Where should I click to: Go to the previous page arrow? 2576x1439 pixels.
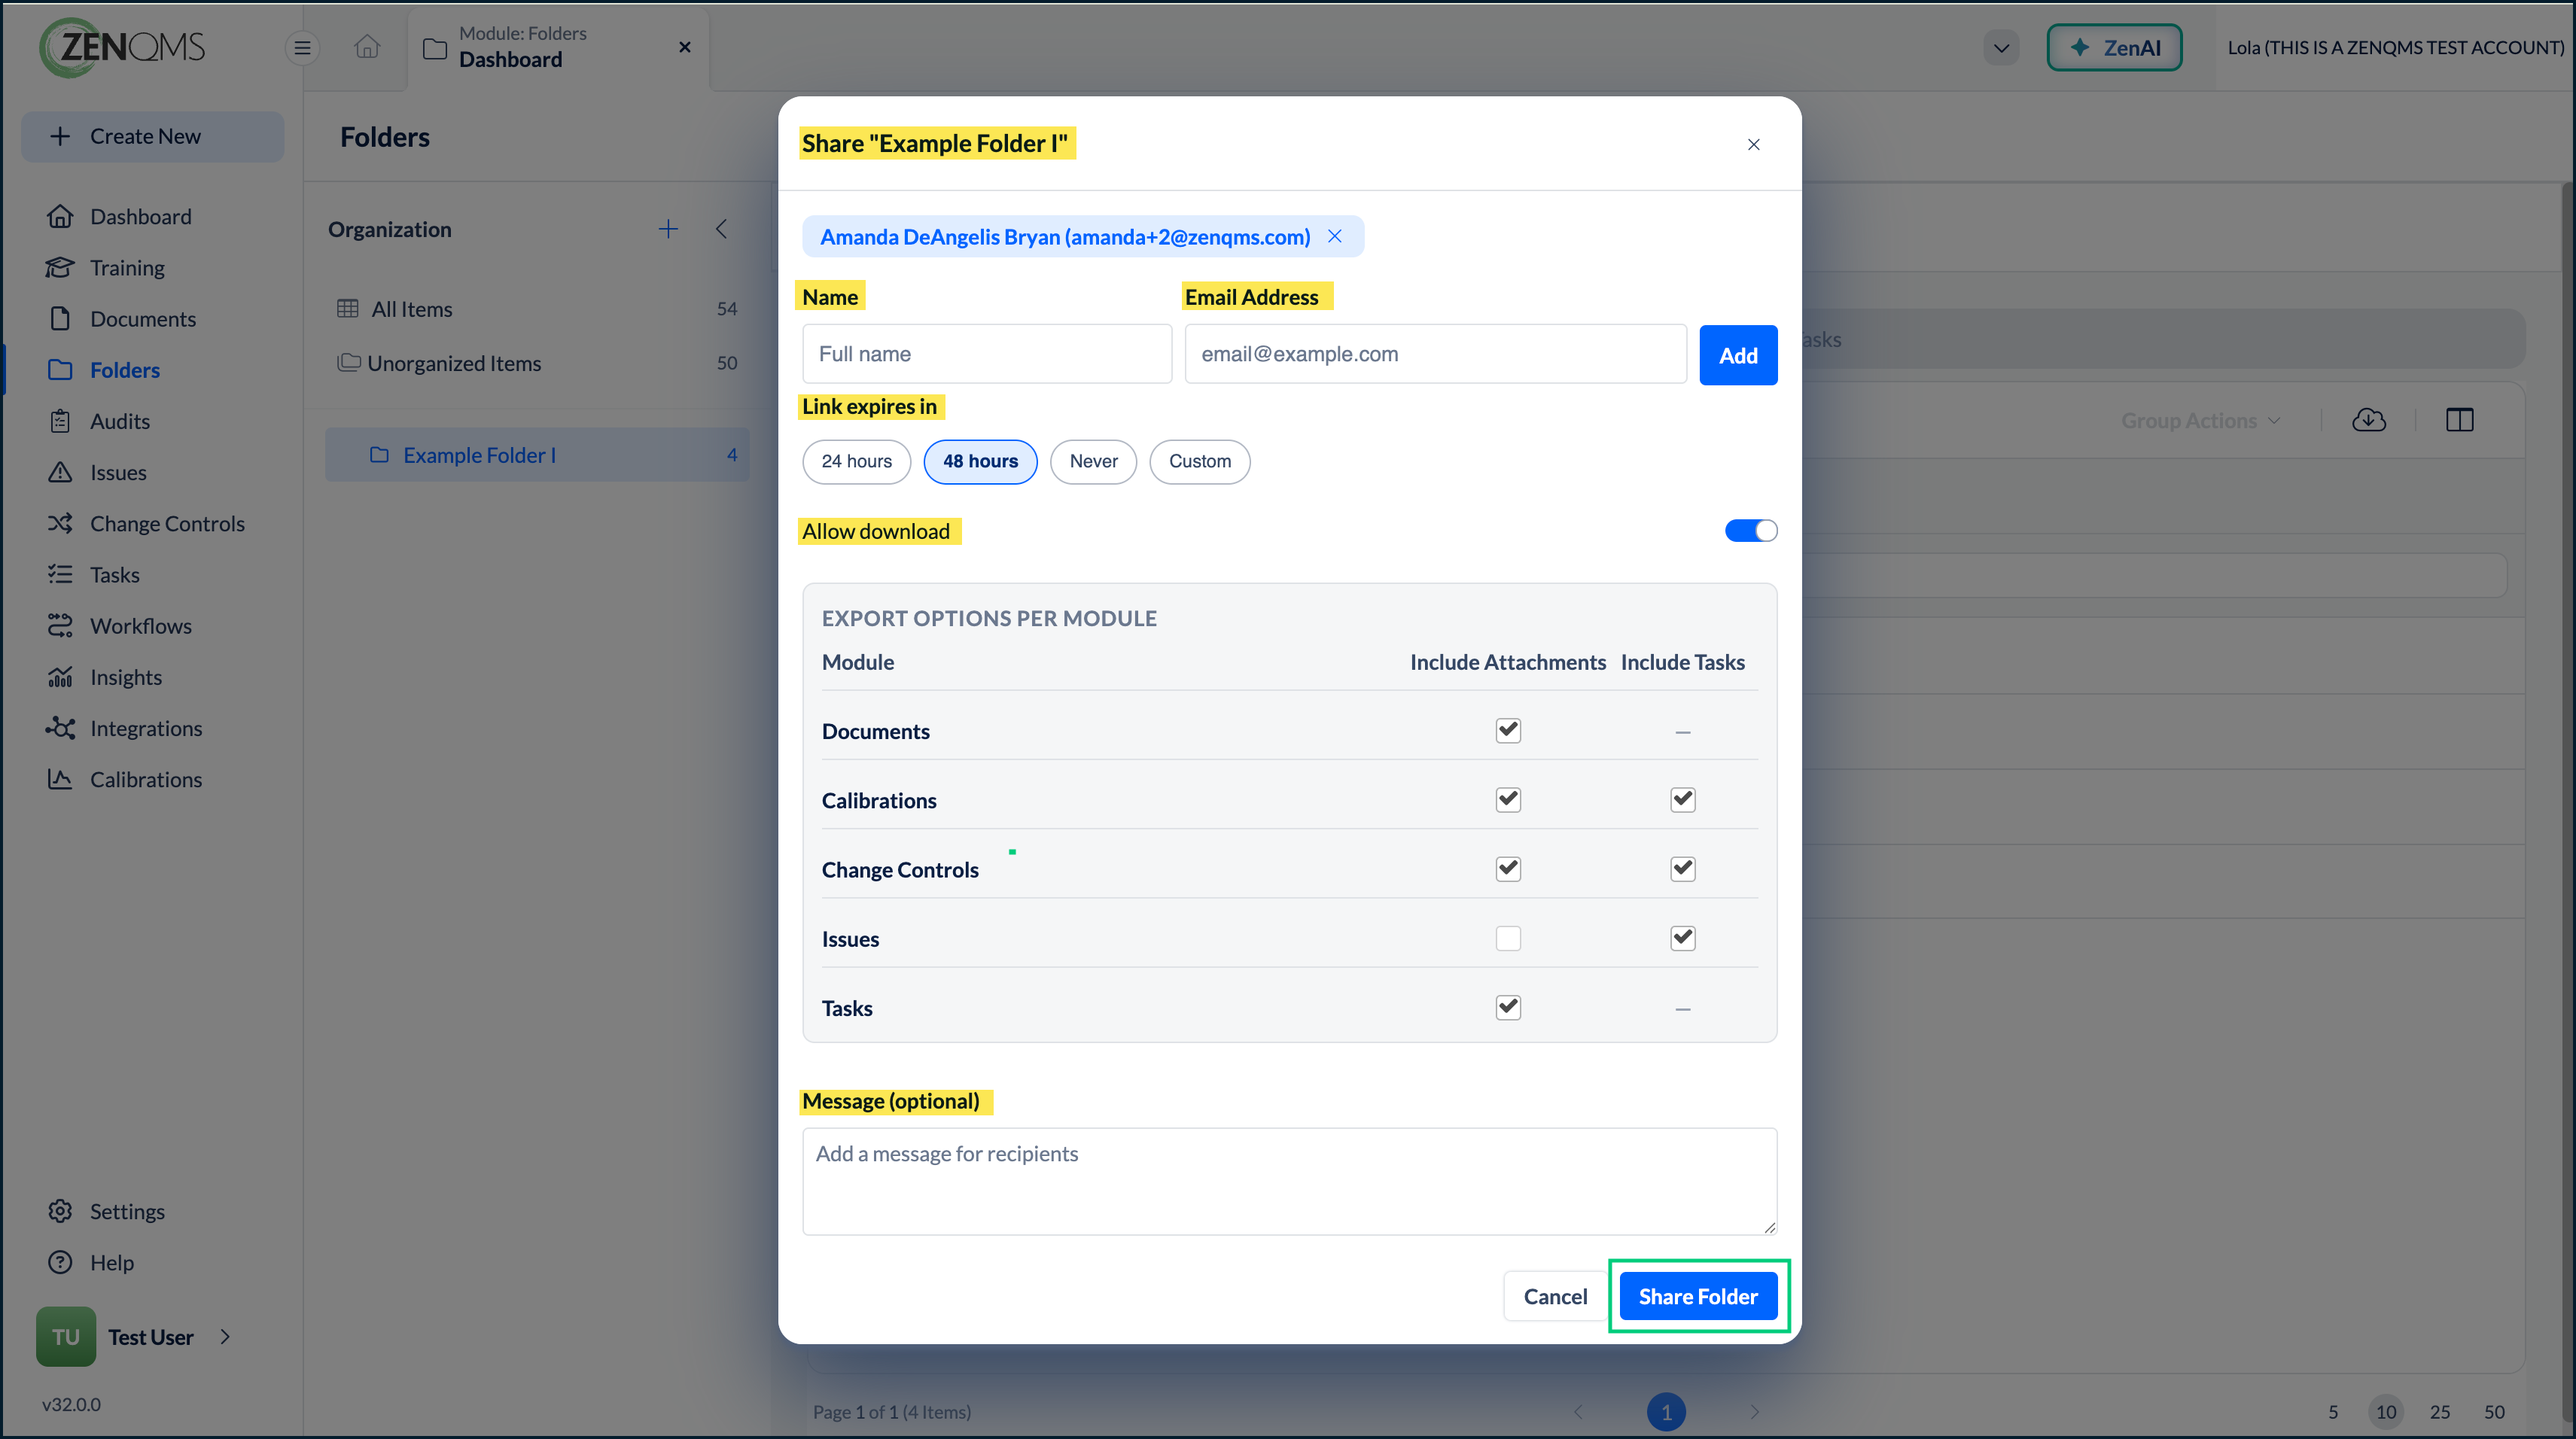1578,1411
